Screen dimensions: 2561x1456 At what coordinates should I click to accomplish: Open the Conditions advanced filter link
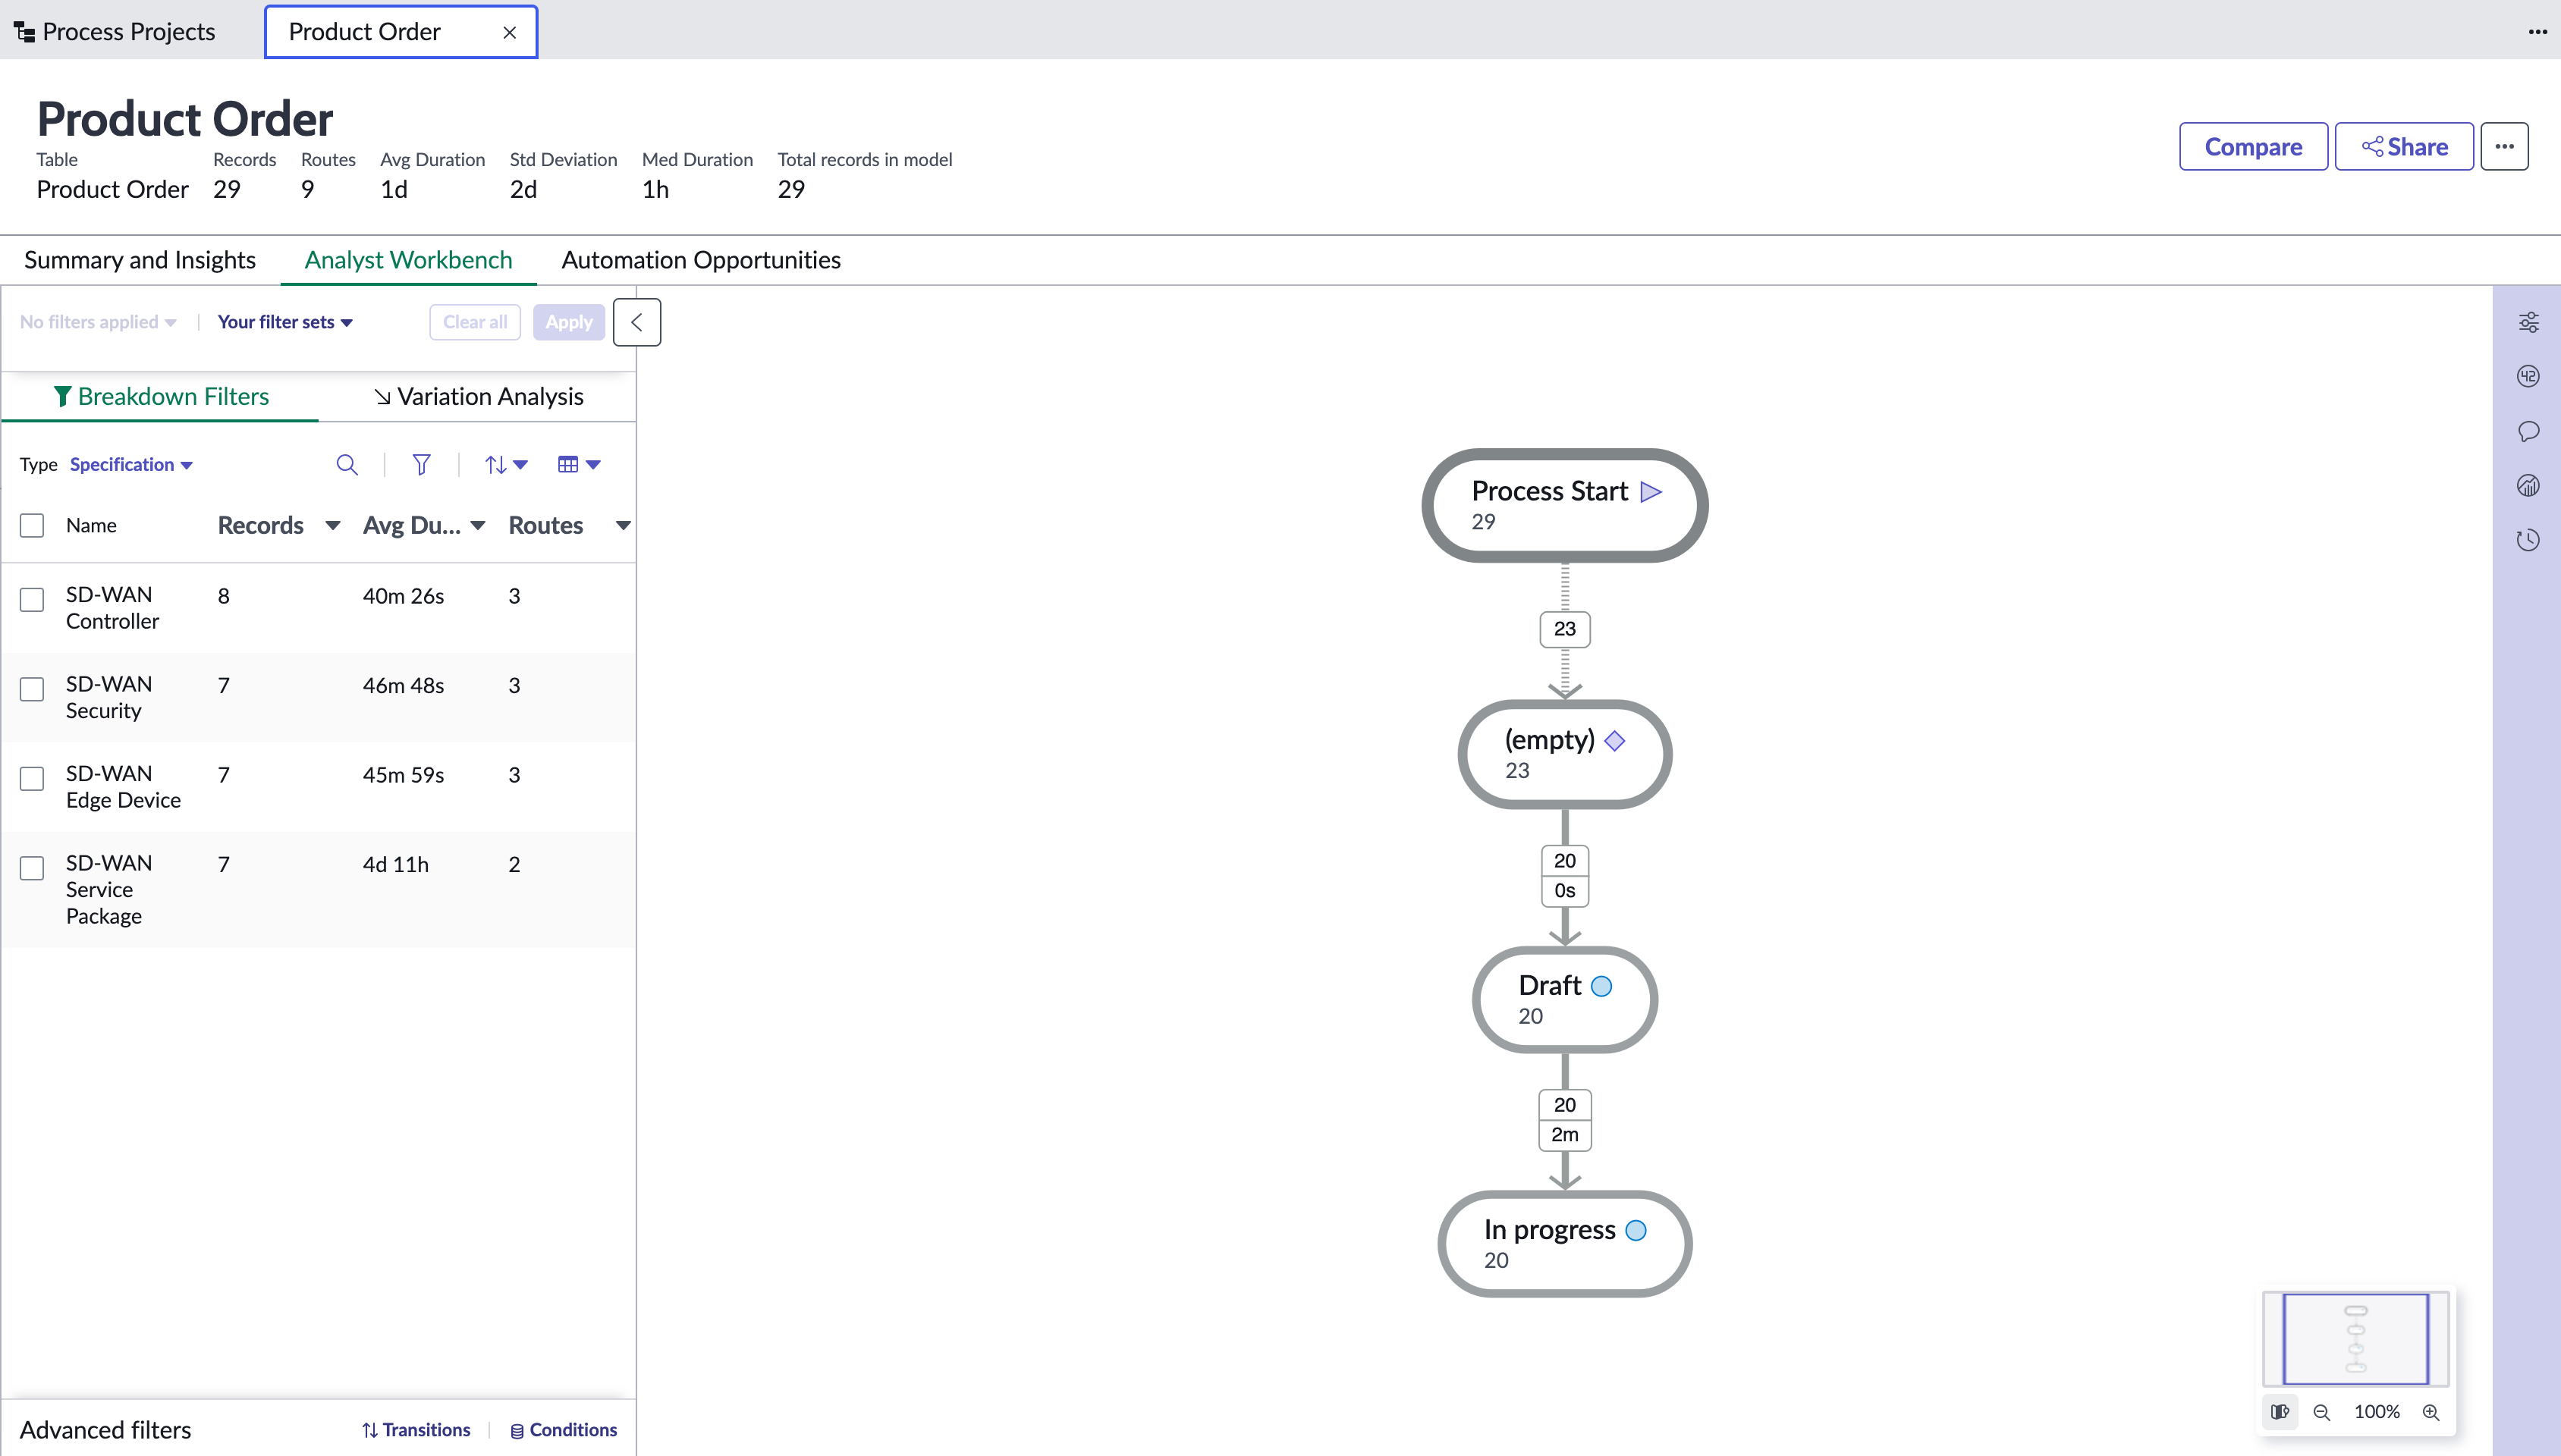pos(564,1430)
